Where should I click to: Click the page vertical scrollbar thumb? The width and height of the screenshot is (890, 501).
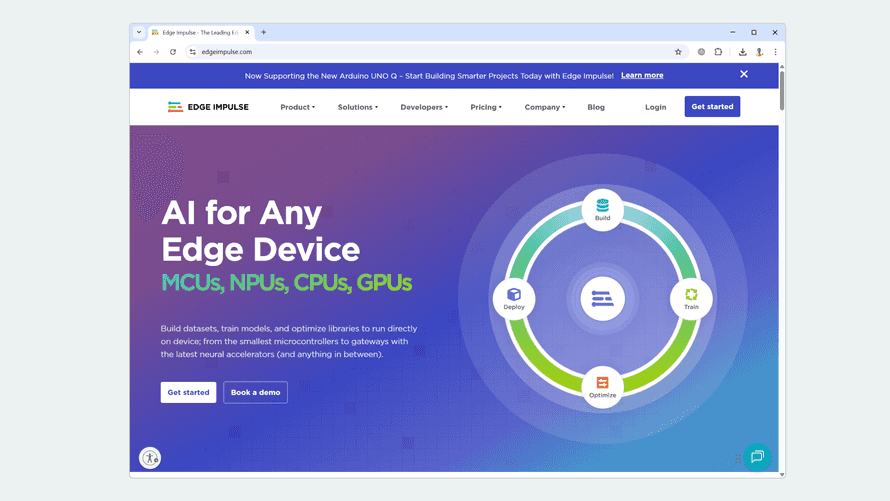click(782, 90)
